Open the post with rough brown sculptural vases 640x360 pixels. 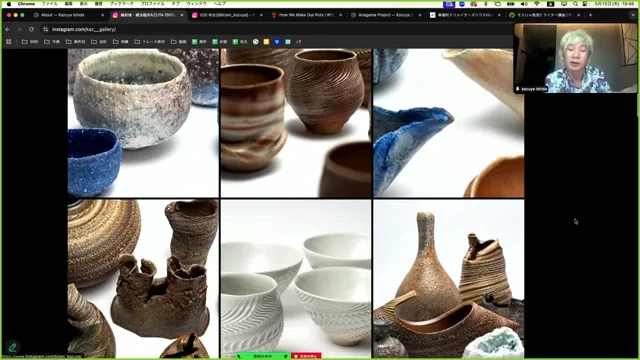(143, 279)
